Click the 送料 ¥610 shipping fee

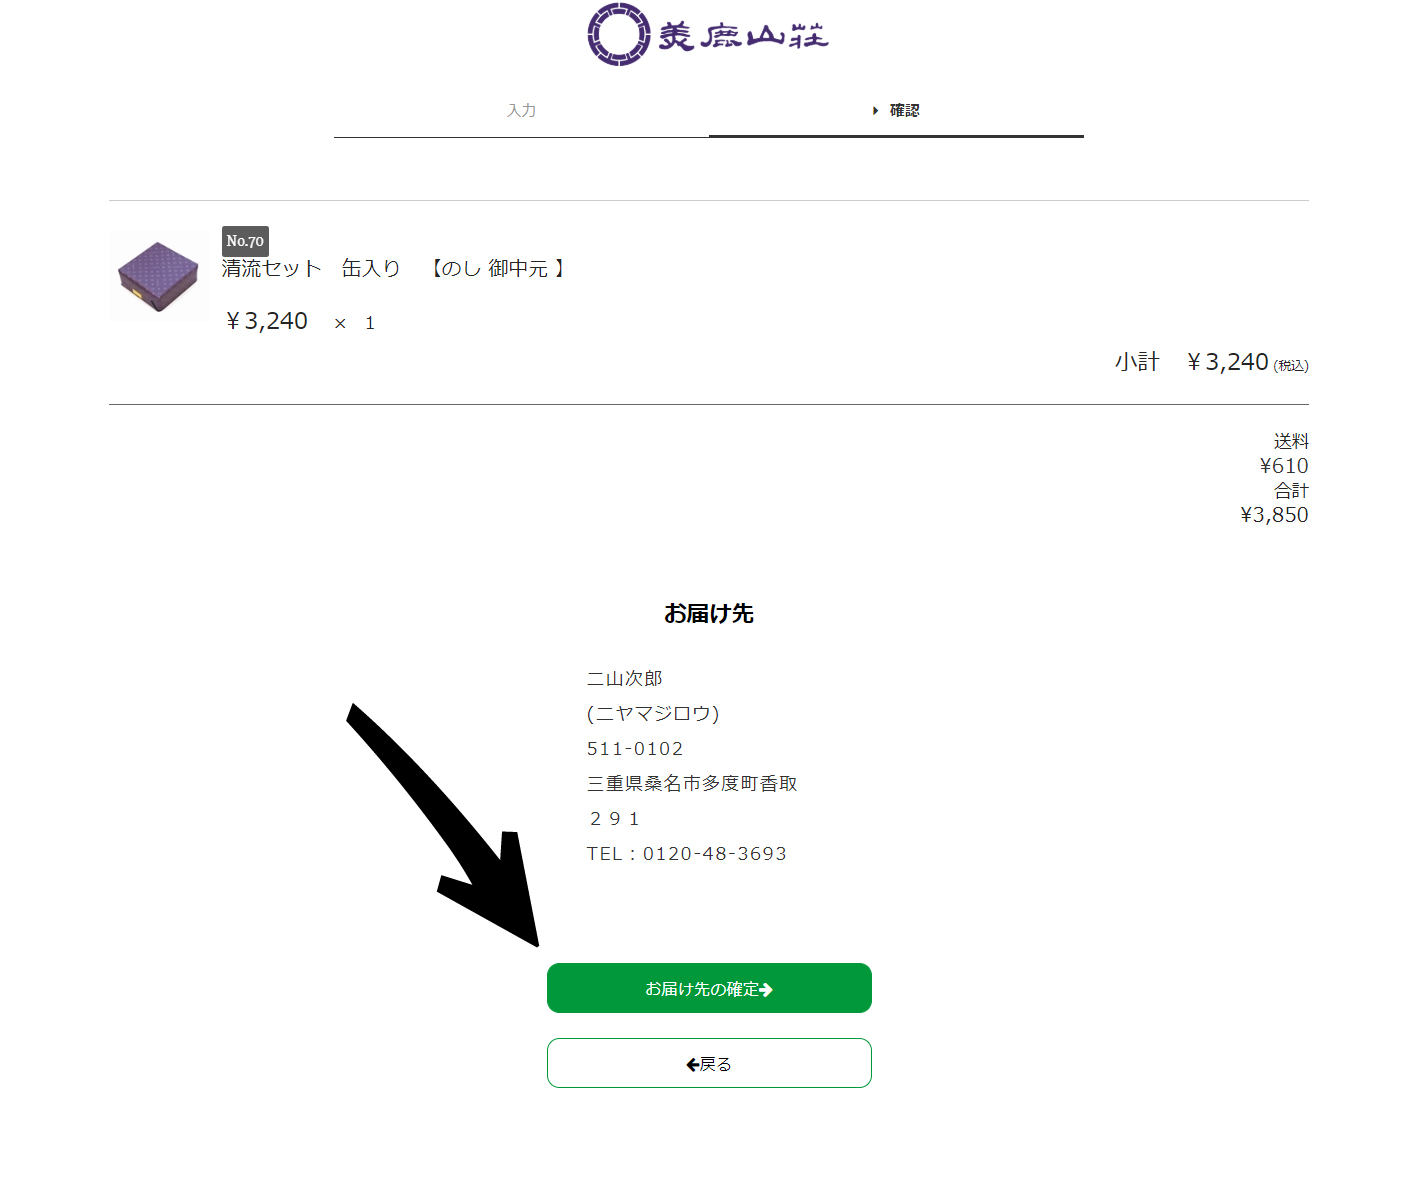click(1284, 454)
